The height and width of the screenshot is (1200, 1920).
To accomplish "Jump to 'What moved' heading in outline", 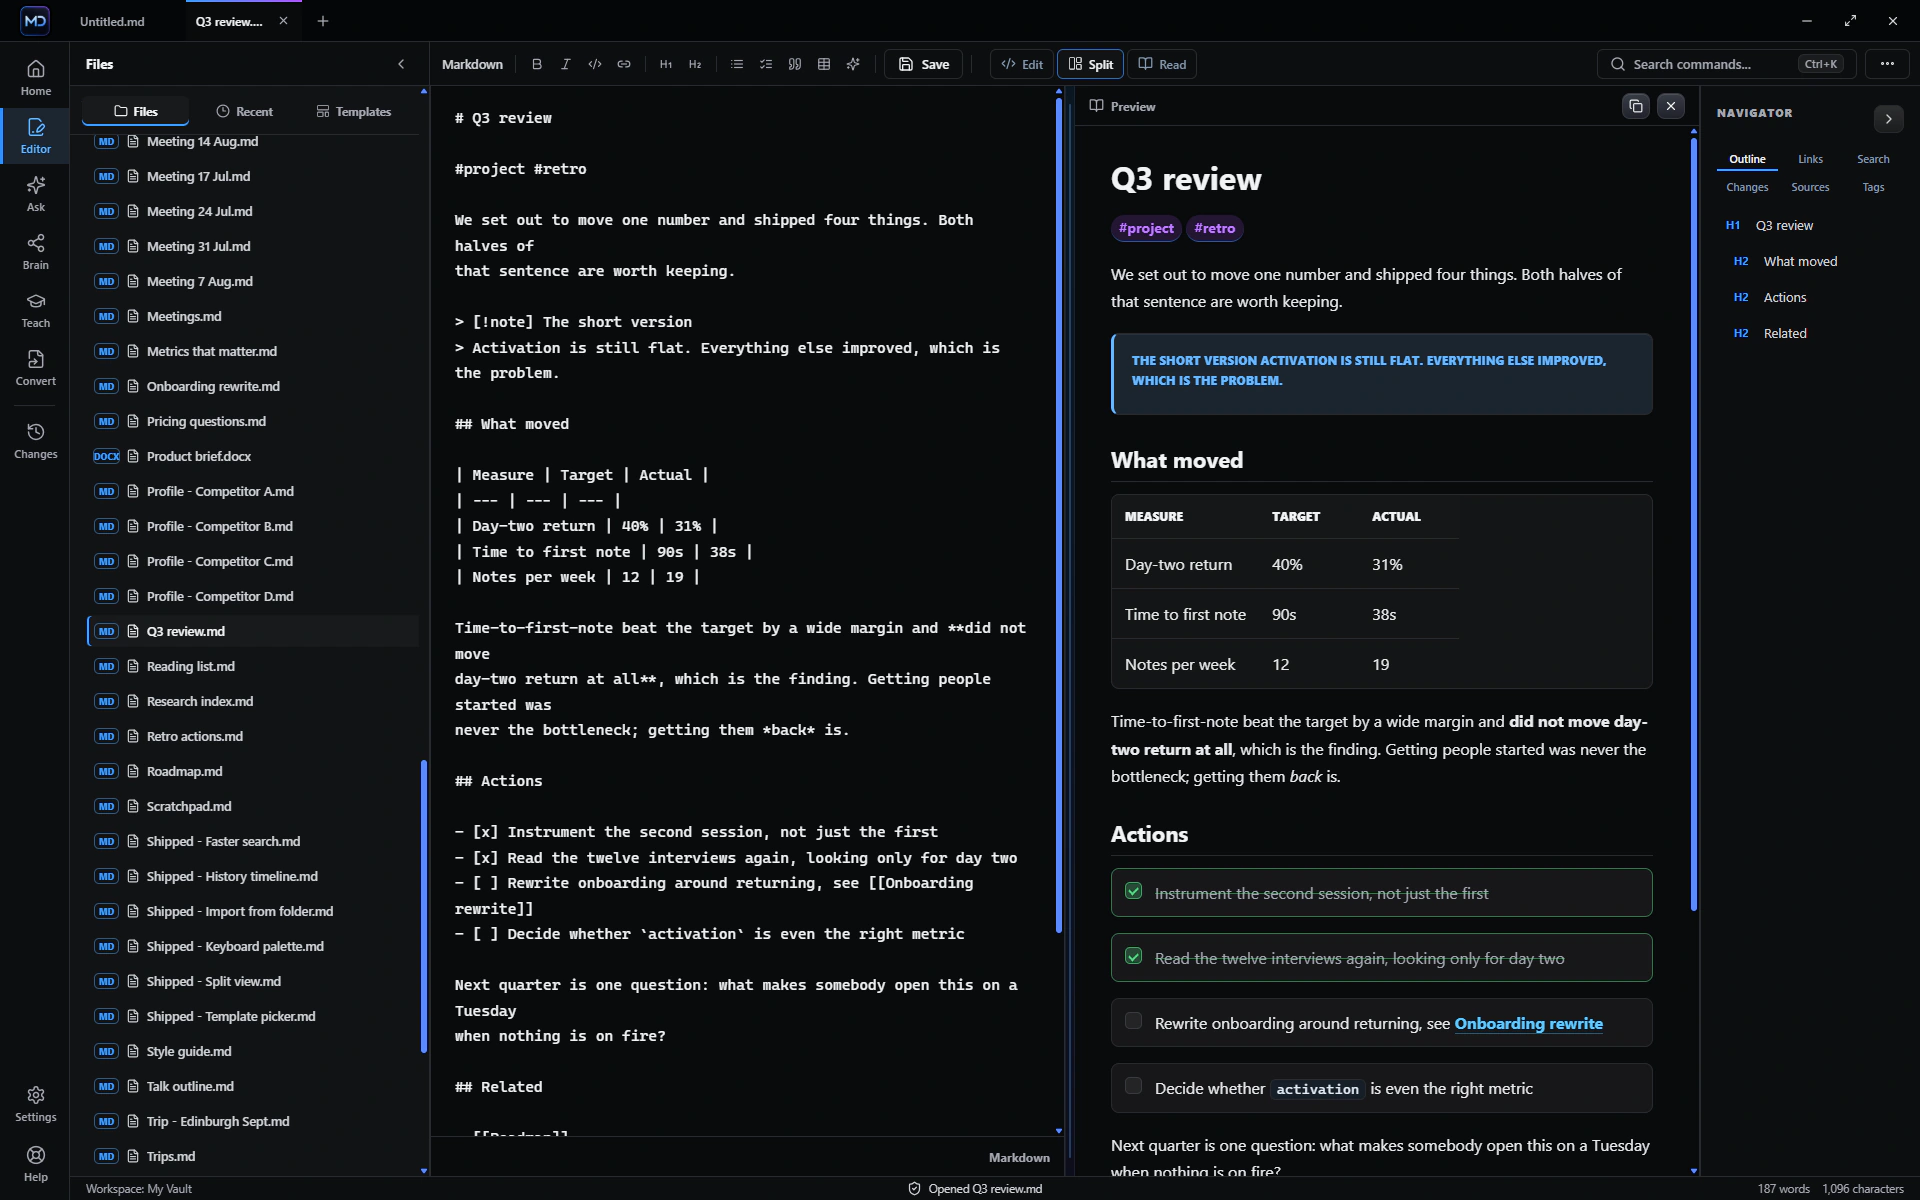I will click(x=1801, y=261).
